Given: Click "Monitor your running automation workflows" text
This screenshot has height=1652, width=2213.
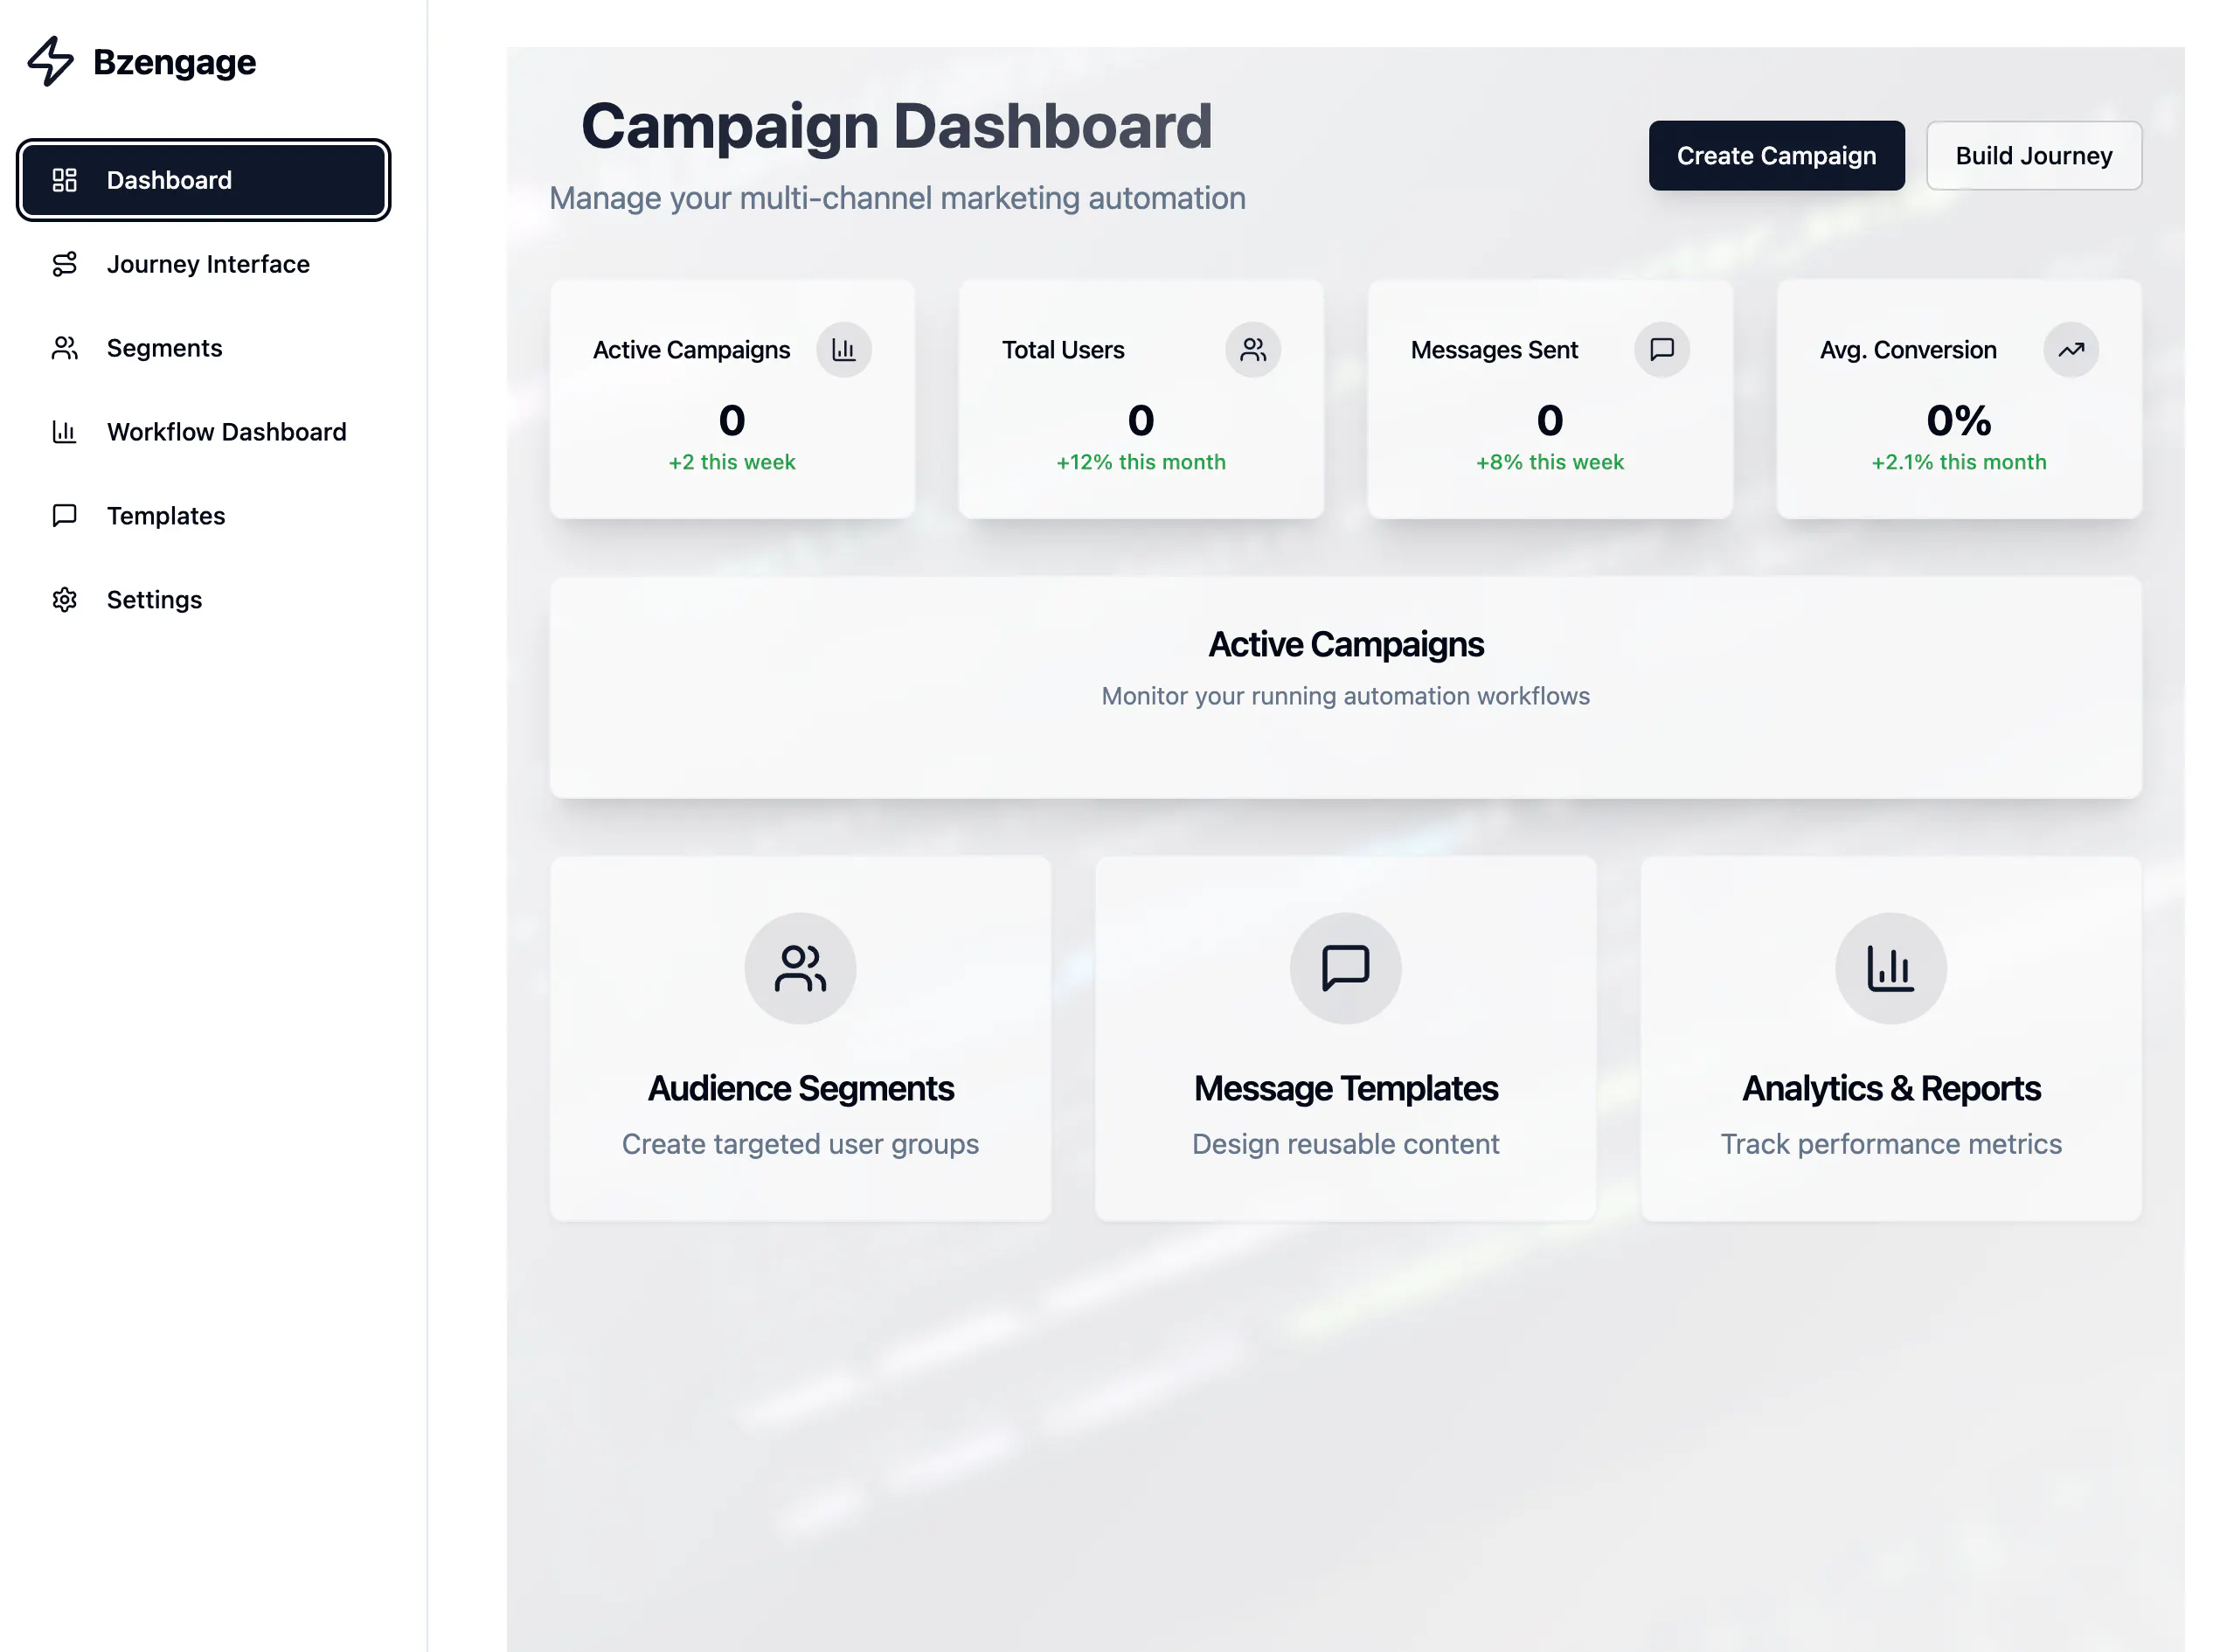Looking at the screenshot, I should [1345, 696].
